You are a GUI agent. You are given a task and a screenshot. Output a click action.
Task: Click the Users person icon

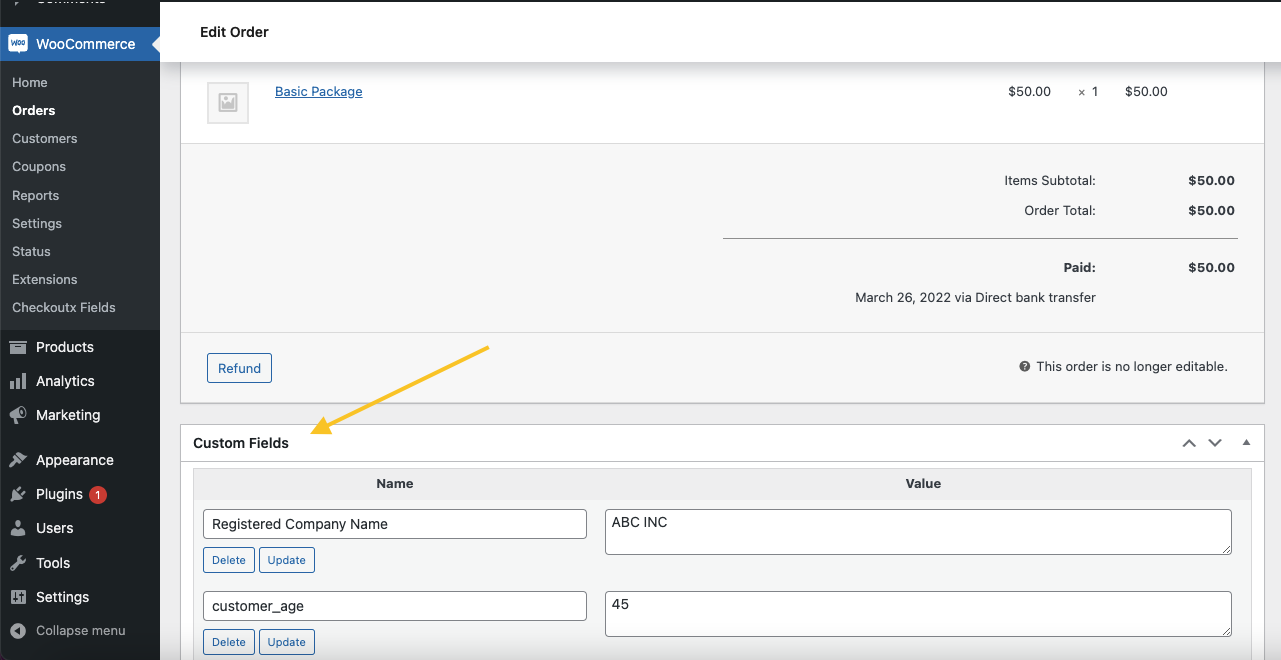tap(18, 528)
